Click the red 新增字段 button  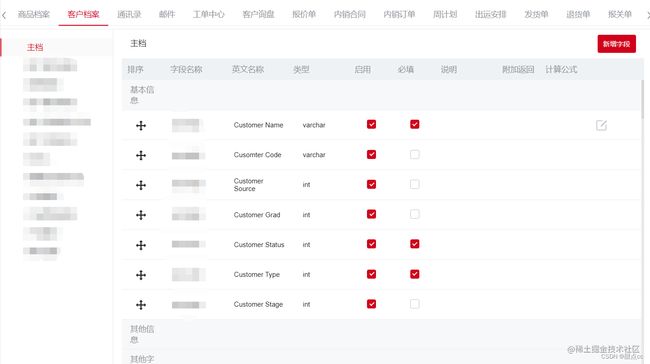point(616,44)
